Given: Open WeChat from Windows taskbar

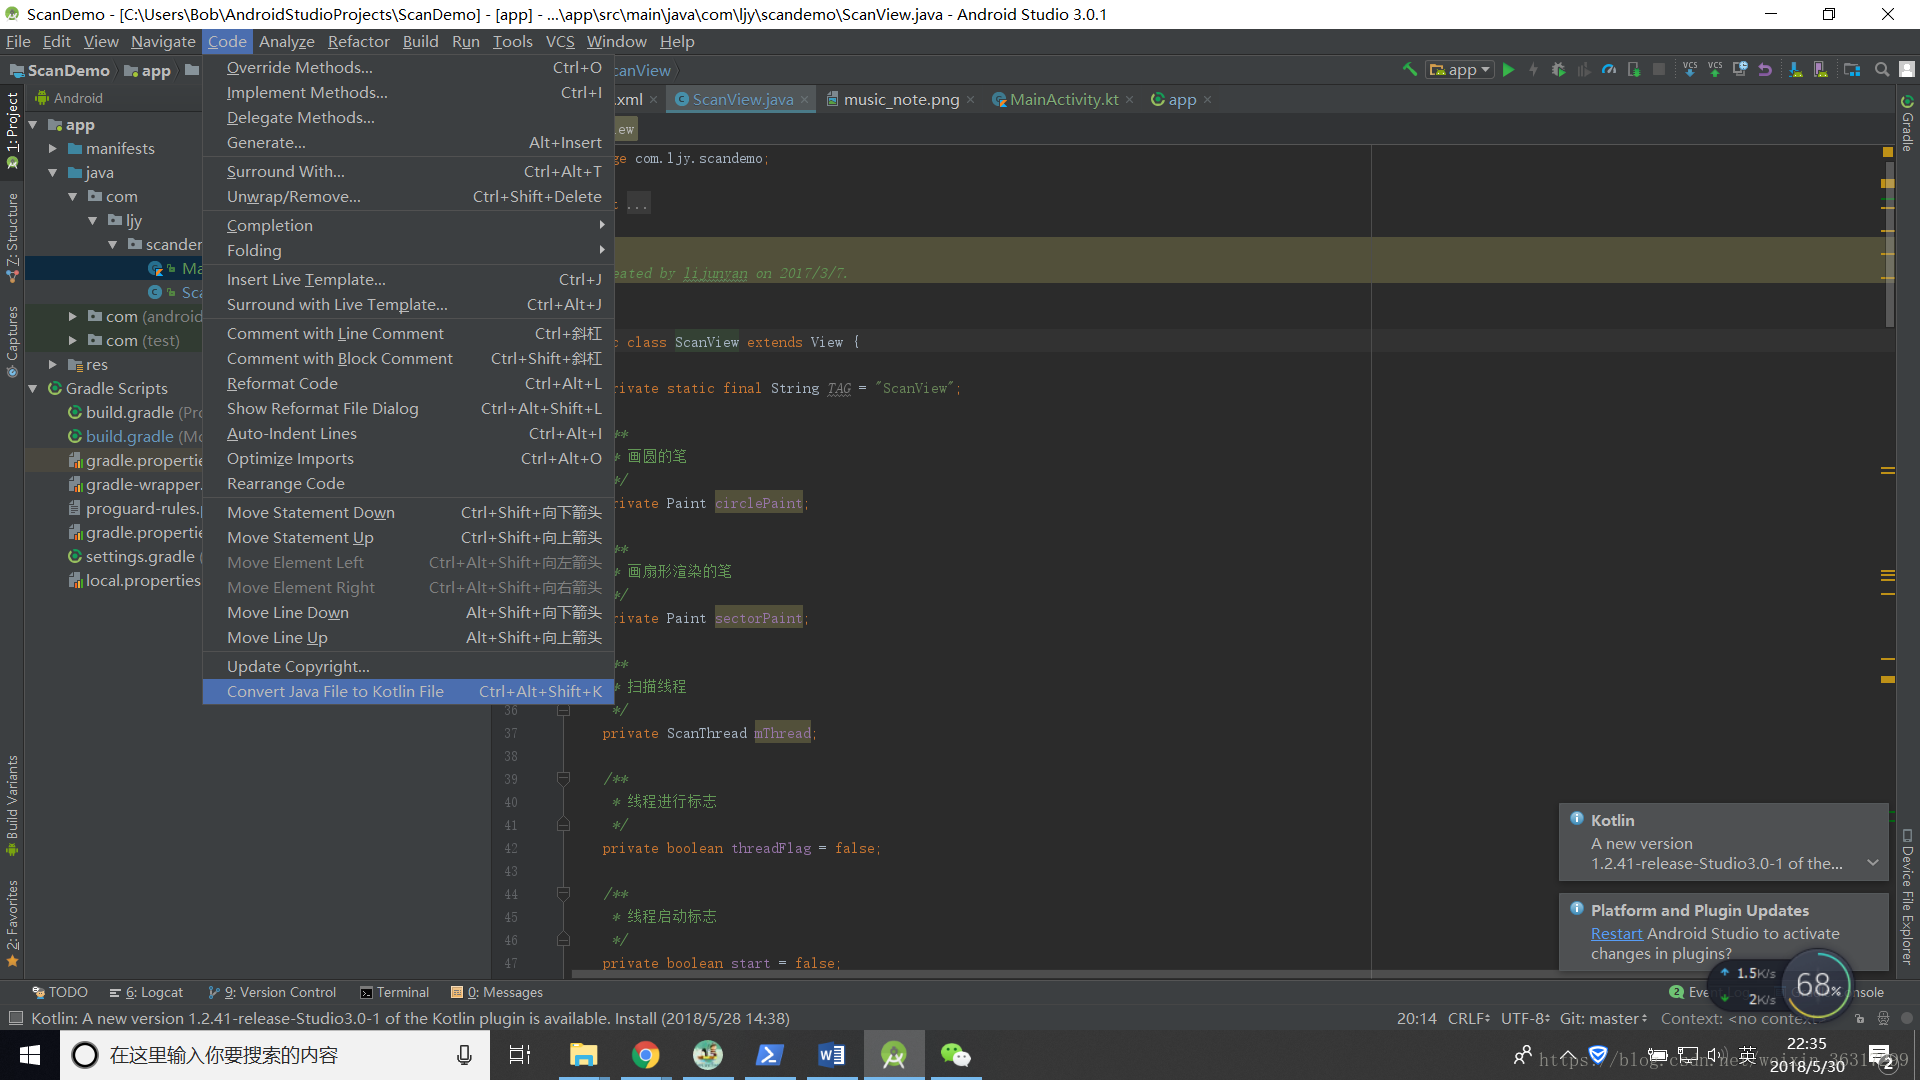Looking at the screenshot, I should [955, 1055].
